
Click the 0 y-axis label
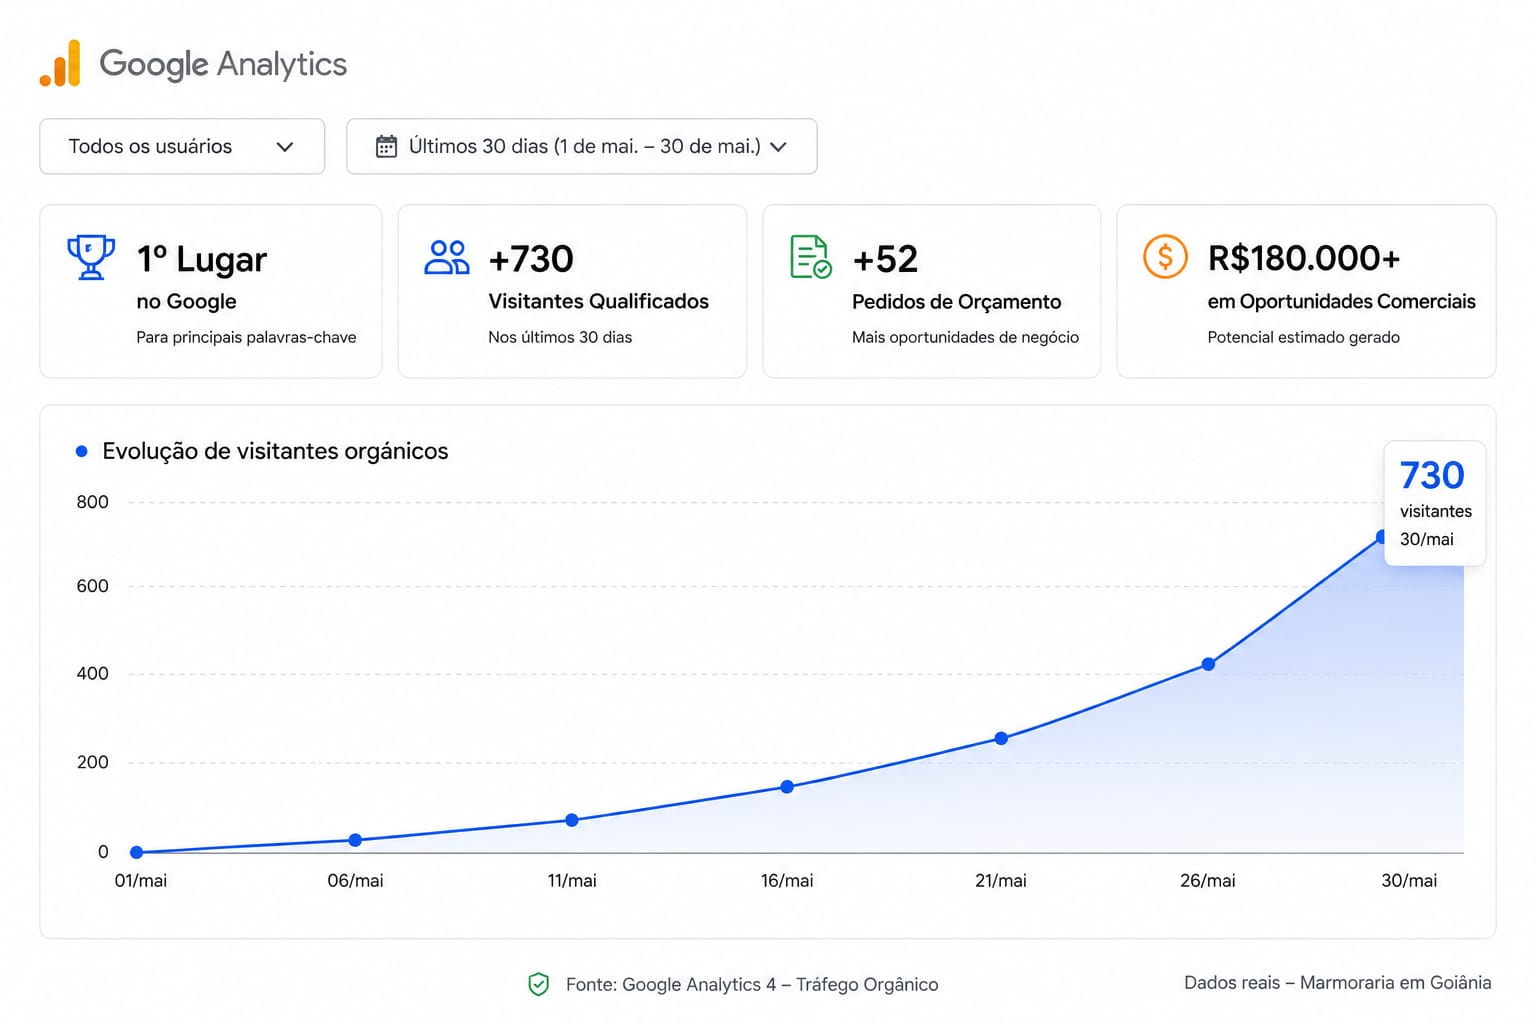(x=103, y=852)
